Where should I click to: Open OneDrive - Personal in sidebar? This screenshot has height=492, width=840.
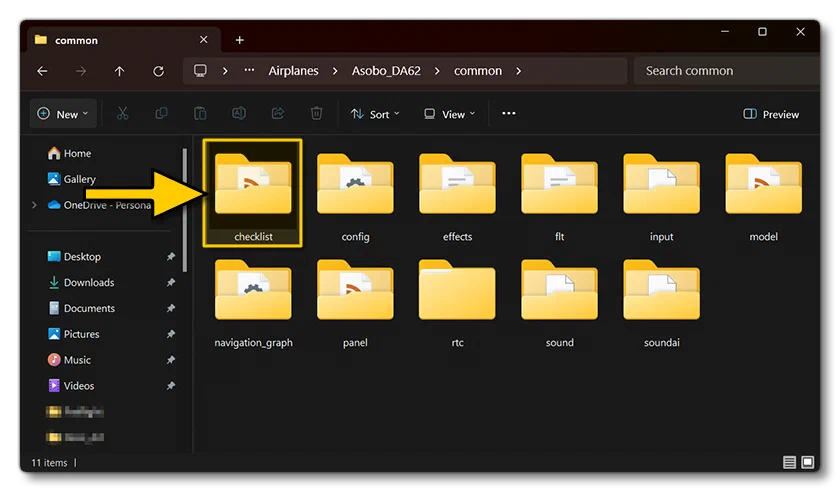click(x=100, y=205)
